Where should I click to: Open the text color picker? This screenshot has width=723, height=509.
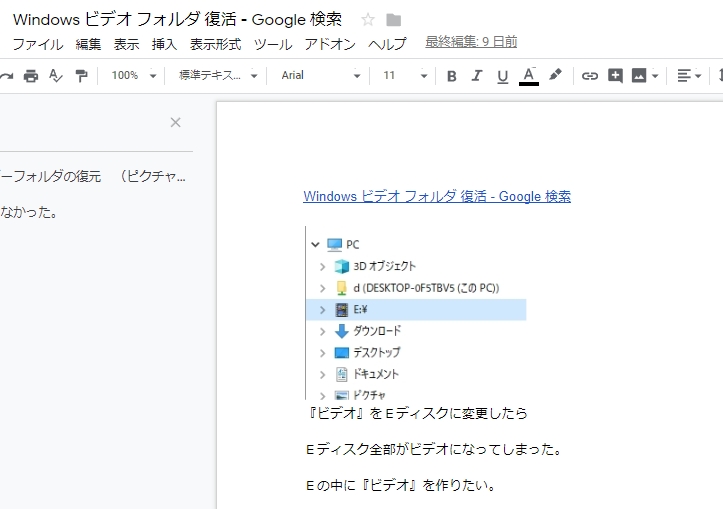pyautogui.click(x=529, y=76)
